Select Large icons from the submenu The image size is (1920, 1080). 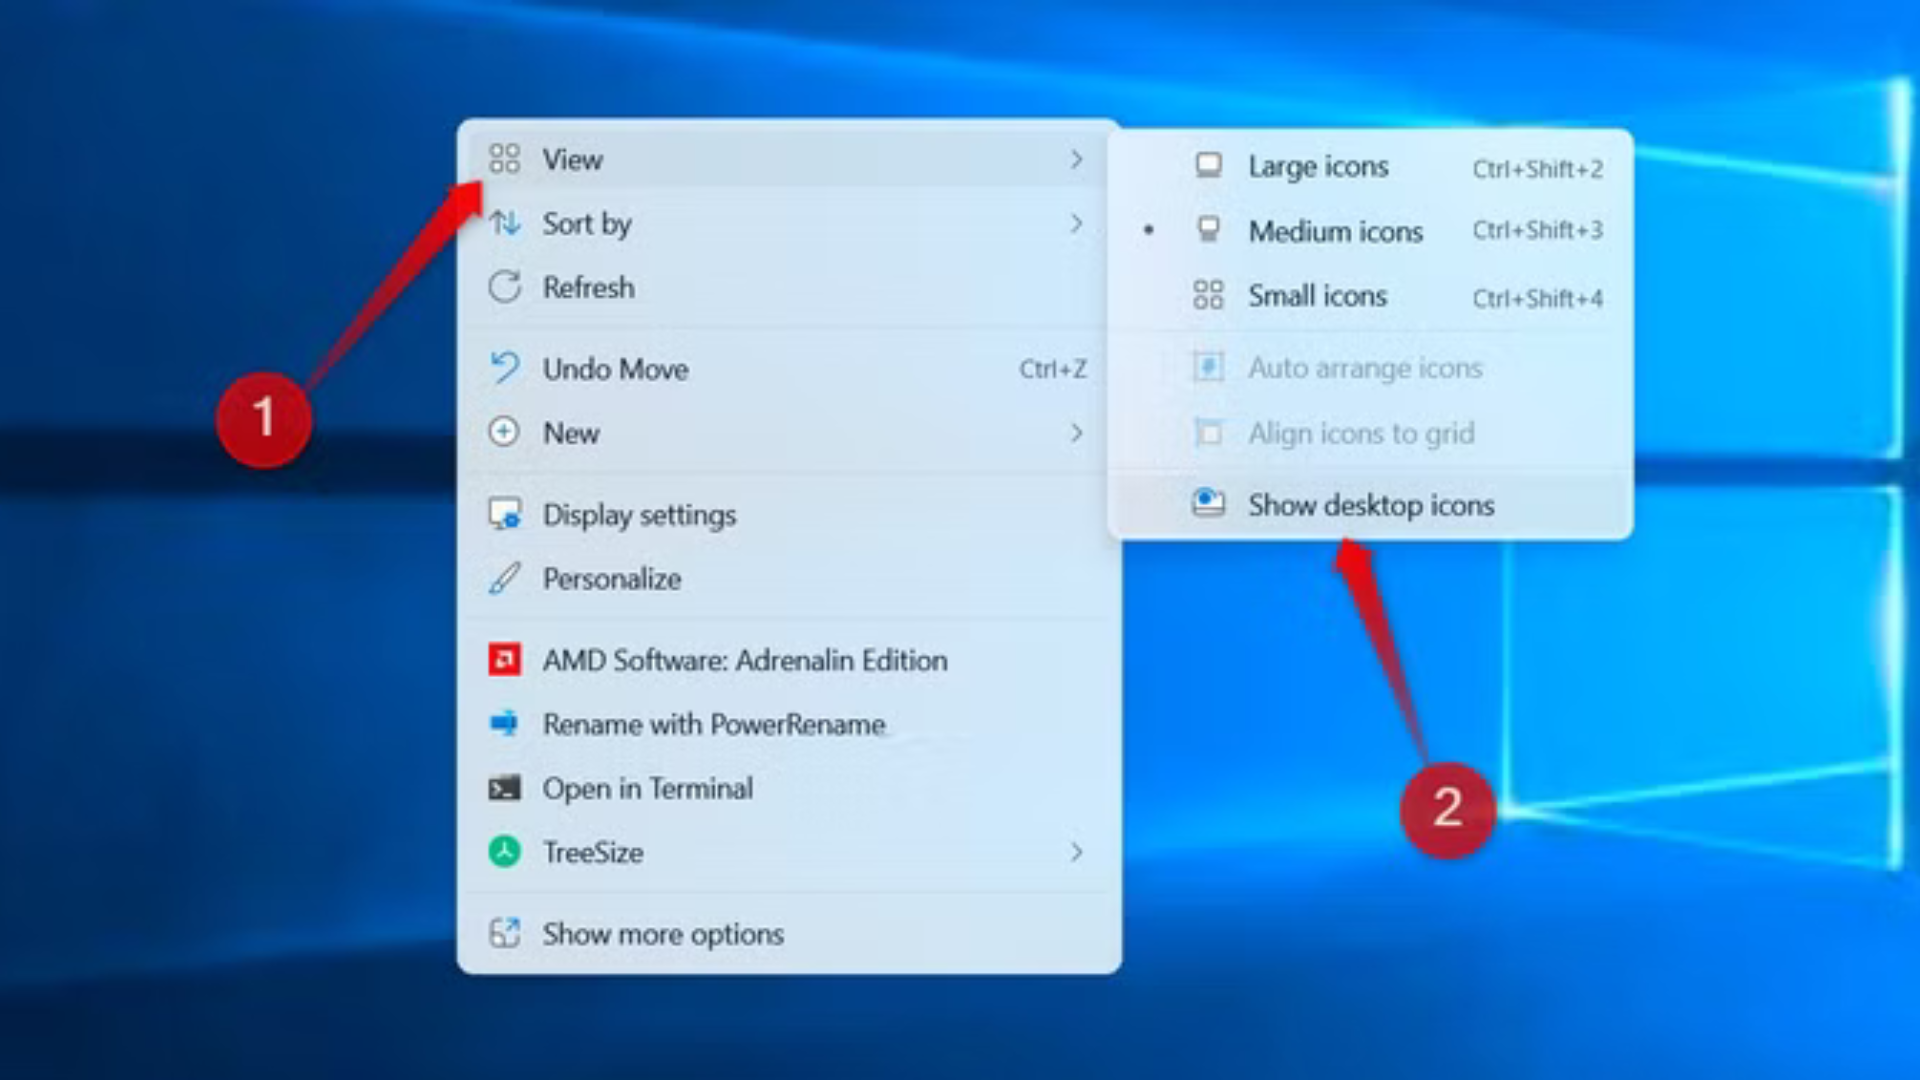tap(1318, 167)
